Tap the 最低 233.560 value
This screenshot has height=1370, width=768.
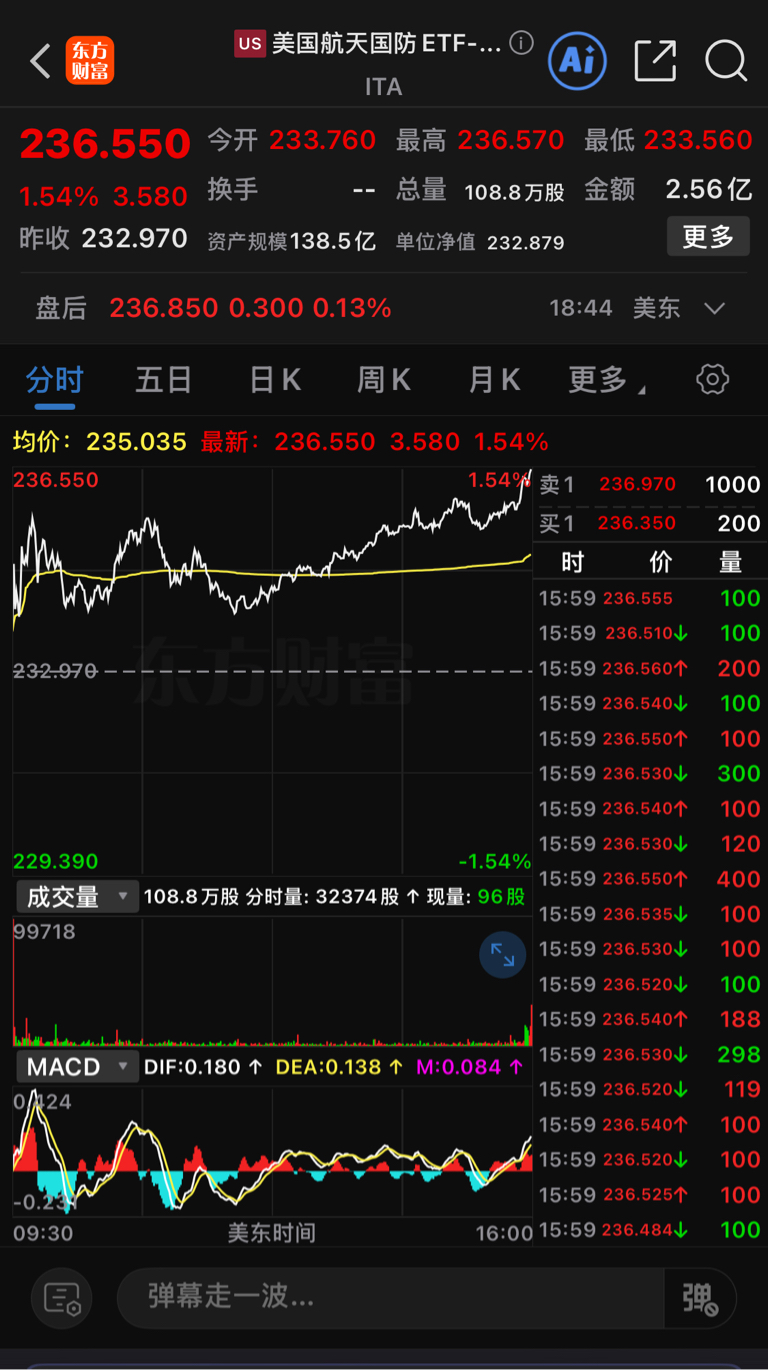[698, 141]
